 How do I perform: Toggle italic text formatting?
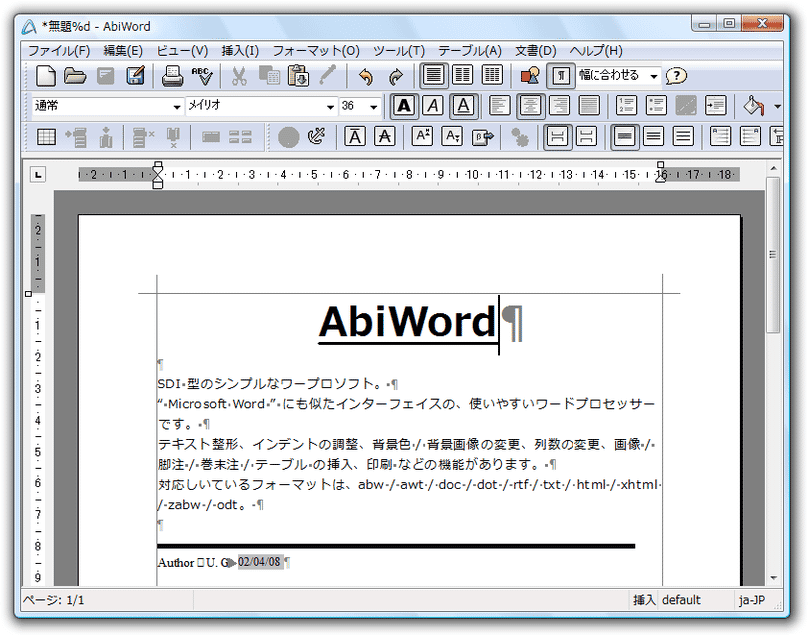pyautogui.click(x=433, y=106)
